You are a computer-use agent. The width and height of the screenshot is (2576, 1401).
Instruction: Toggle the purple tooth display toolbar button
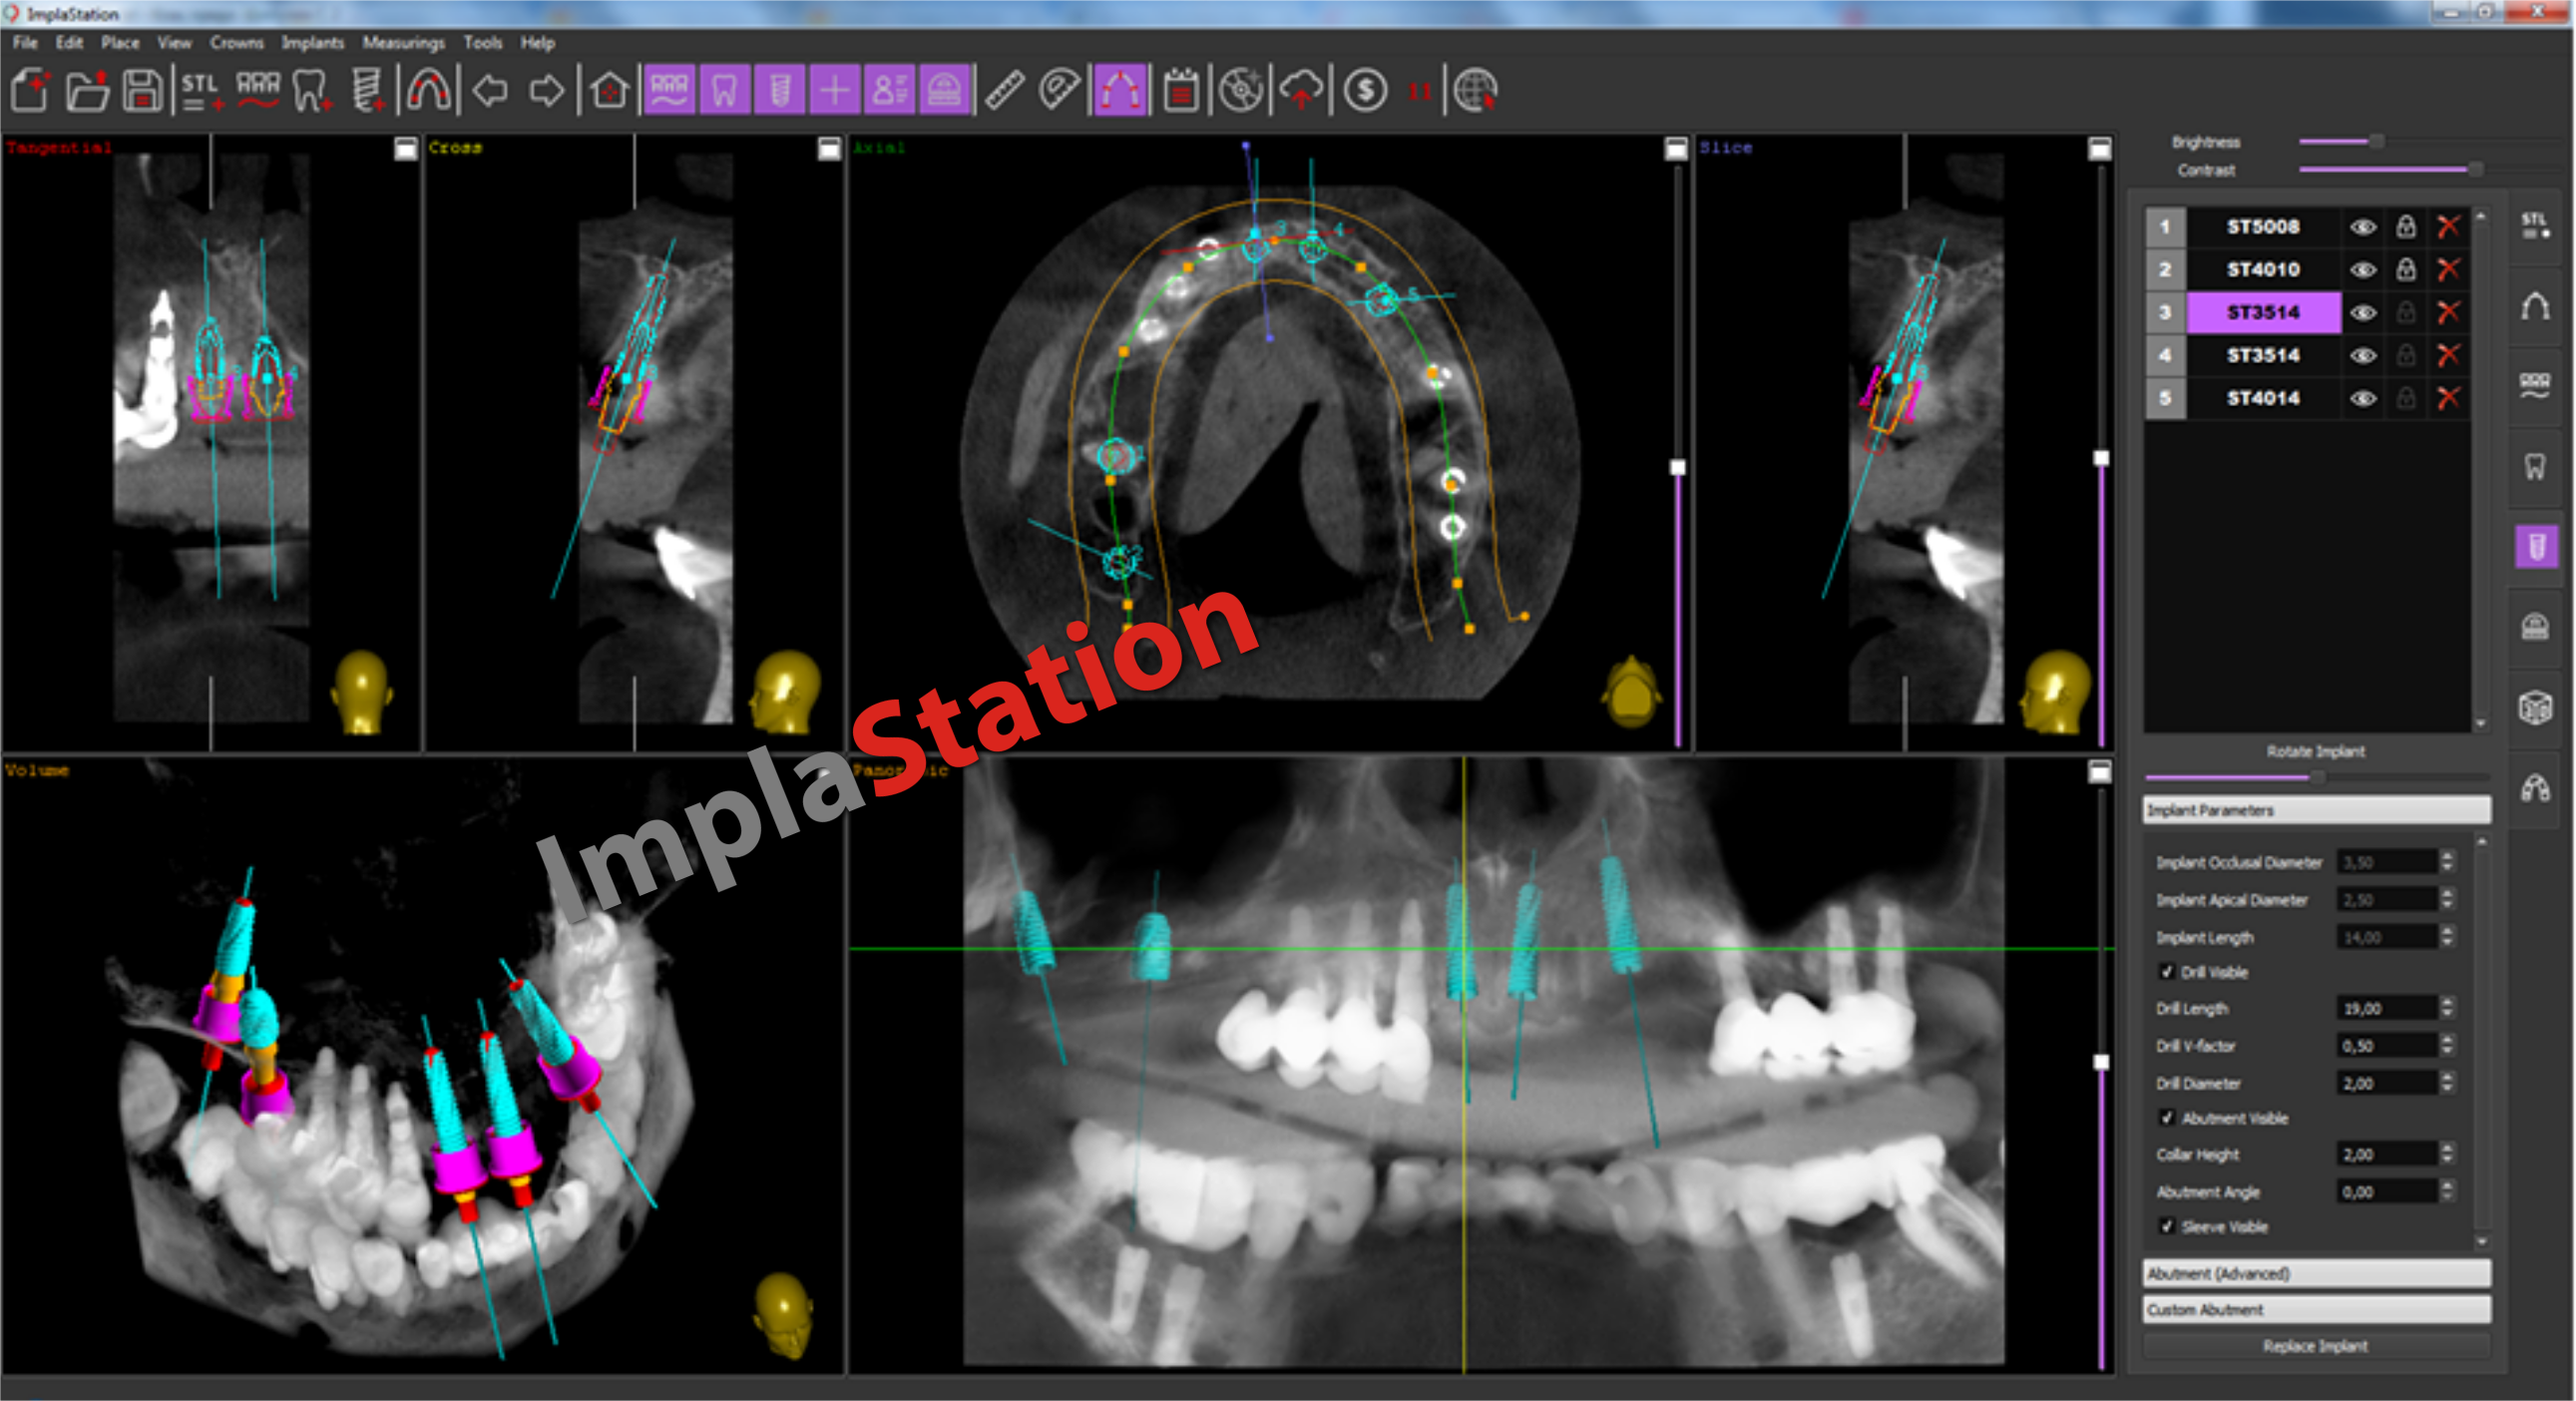tap(725, 90)
